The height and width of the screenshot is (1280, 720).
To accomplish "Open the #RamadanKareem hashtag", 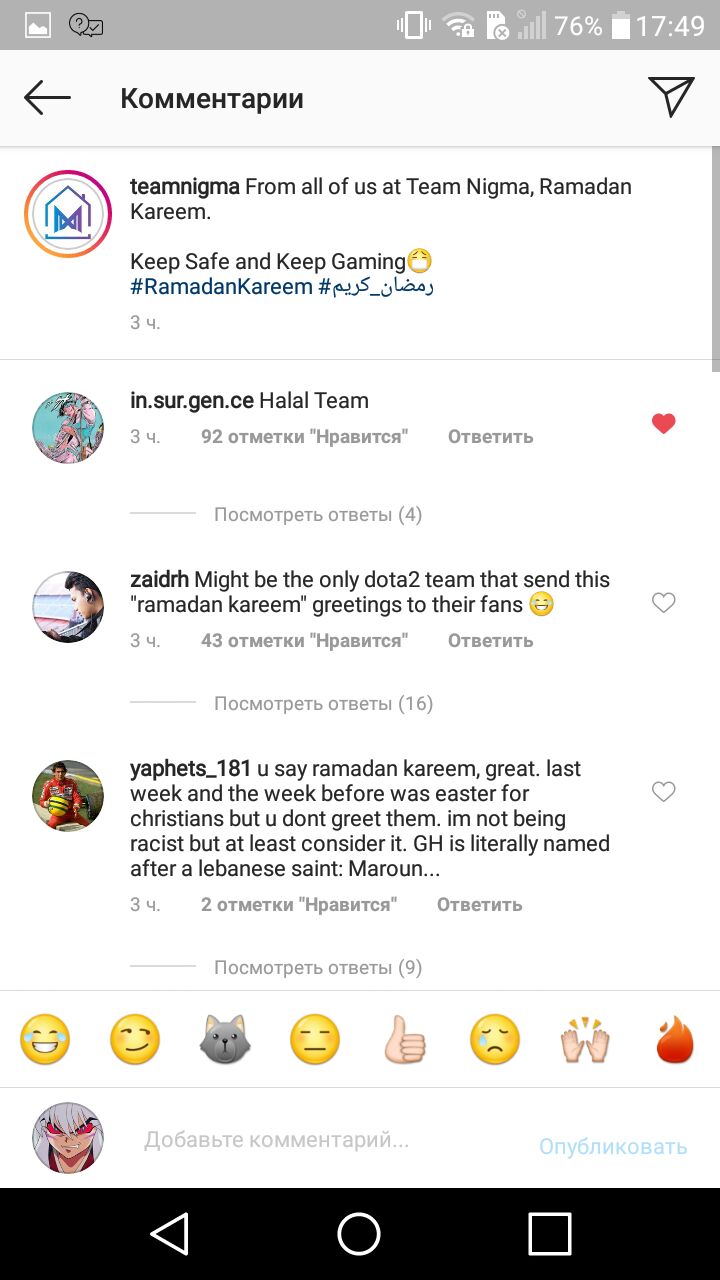I will (221, 287).
